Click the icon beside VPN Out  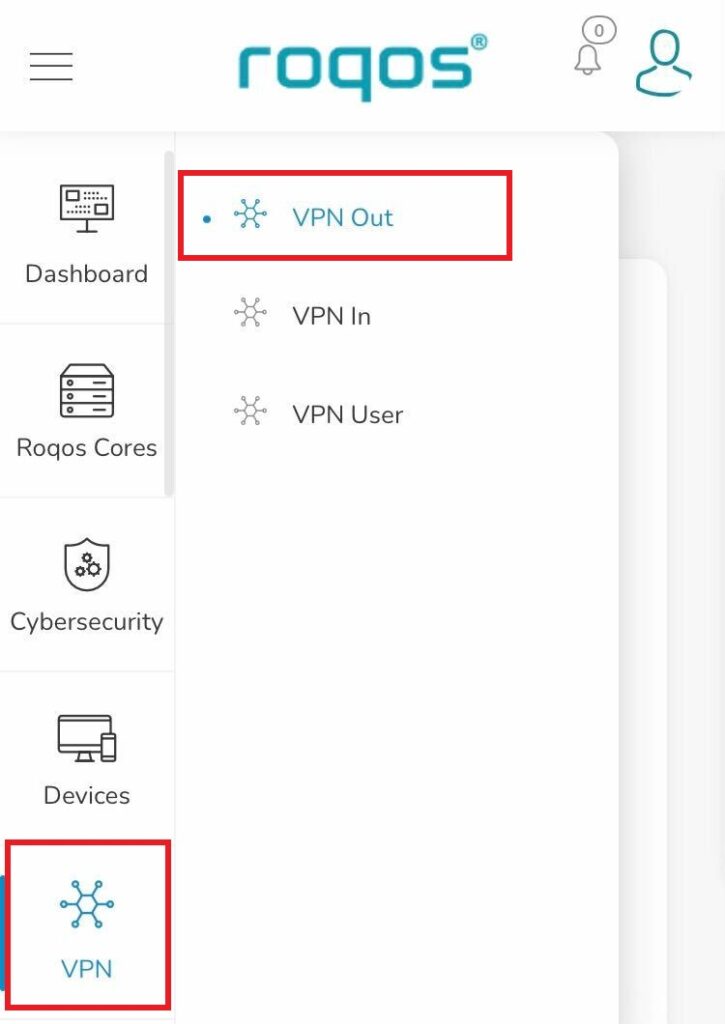(250, 214)
